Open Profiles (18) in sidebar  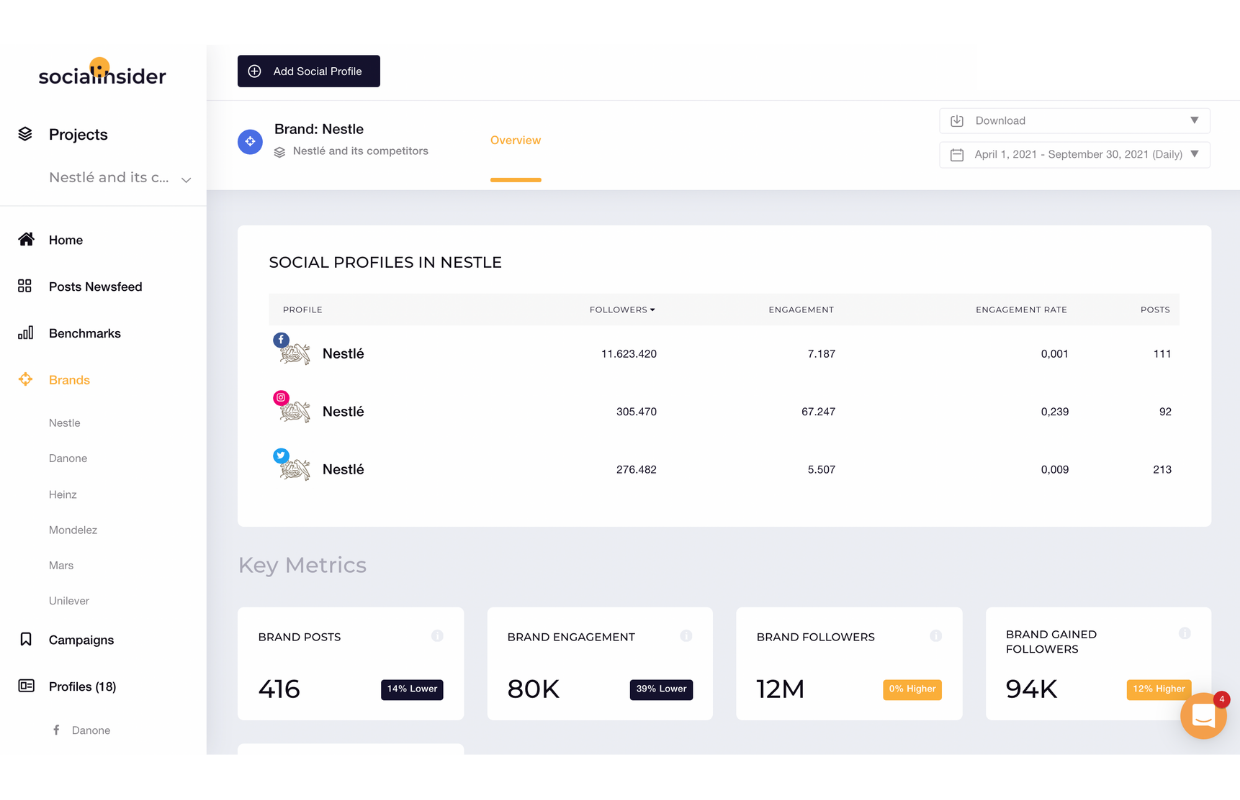(x=82, y=687)
